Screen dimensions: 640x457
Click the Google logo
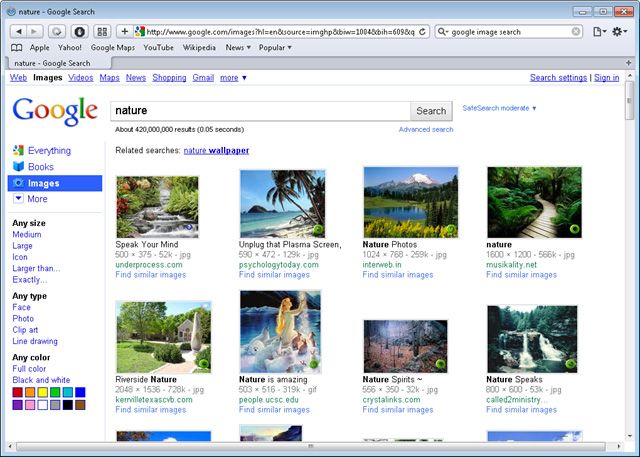(x=55, y=111)
